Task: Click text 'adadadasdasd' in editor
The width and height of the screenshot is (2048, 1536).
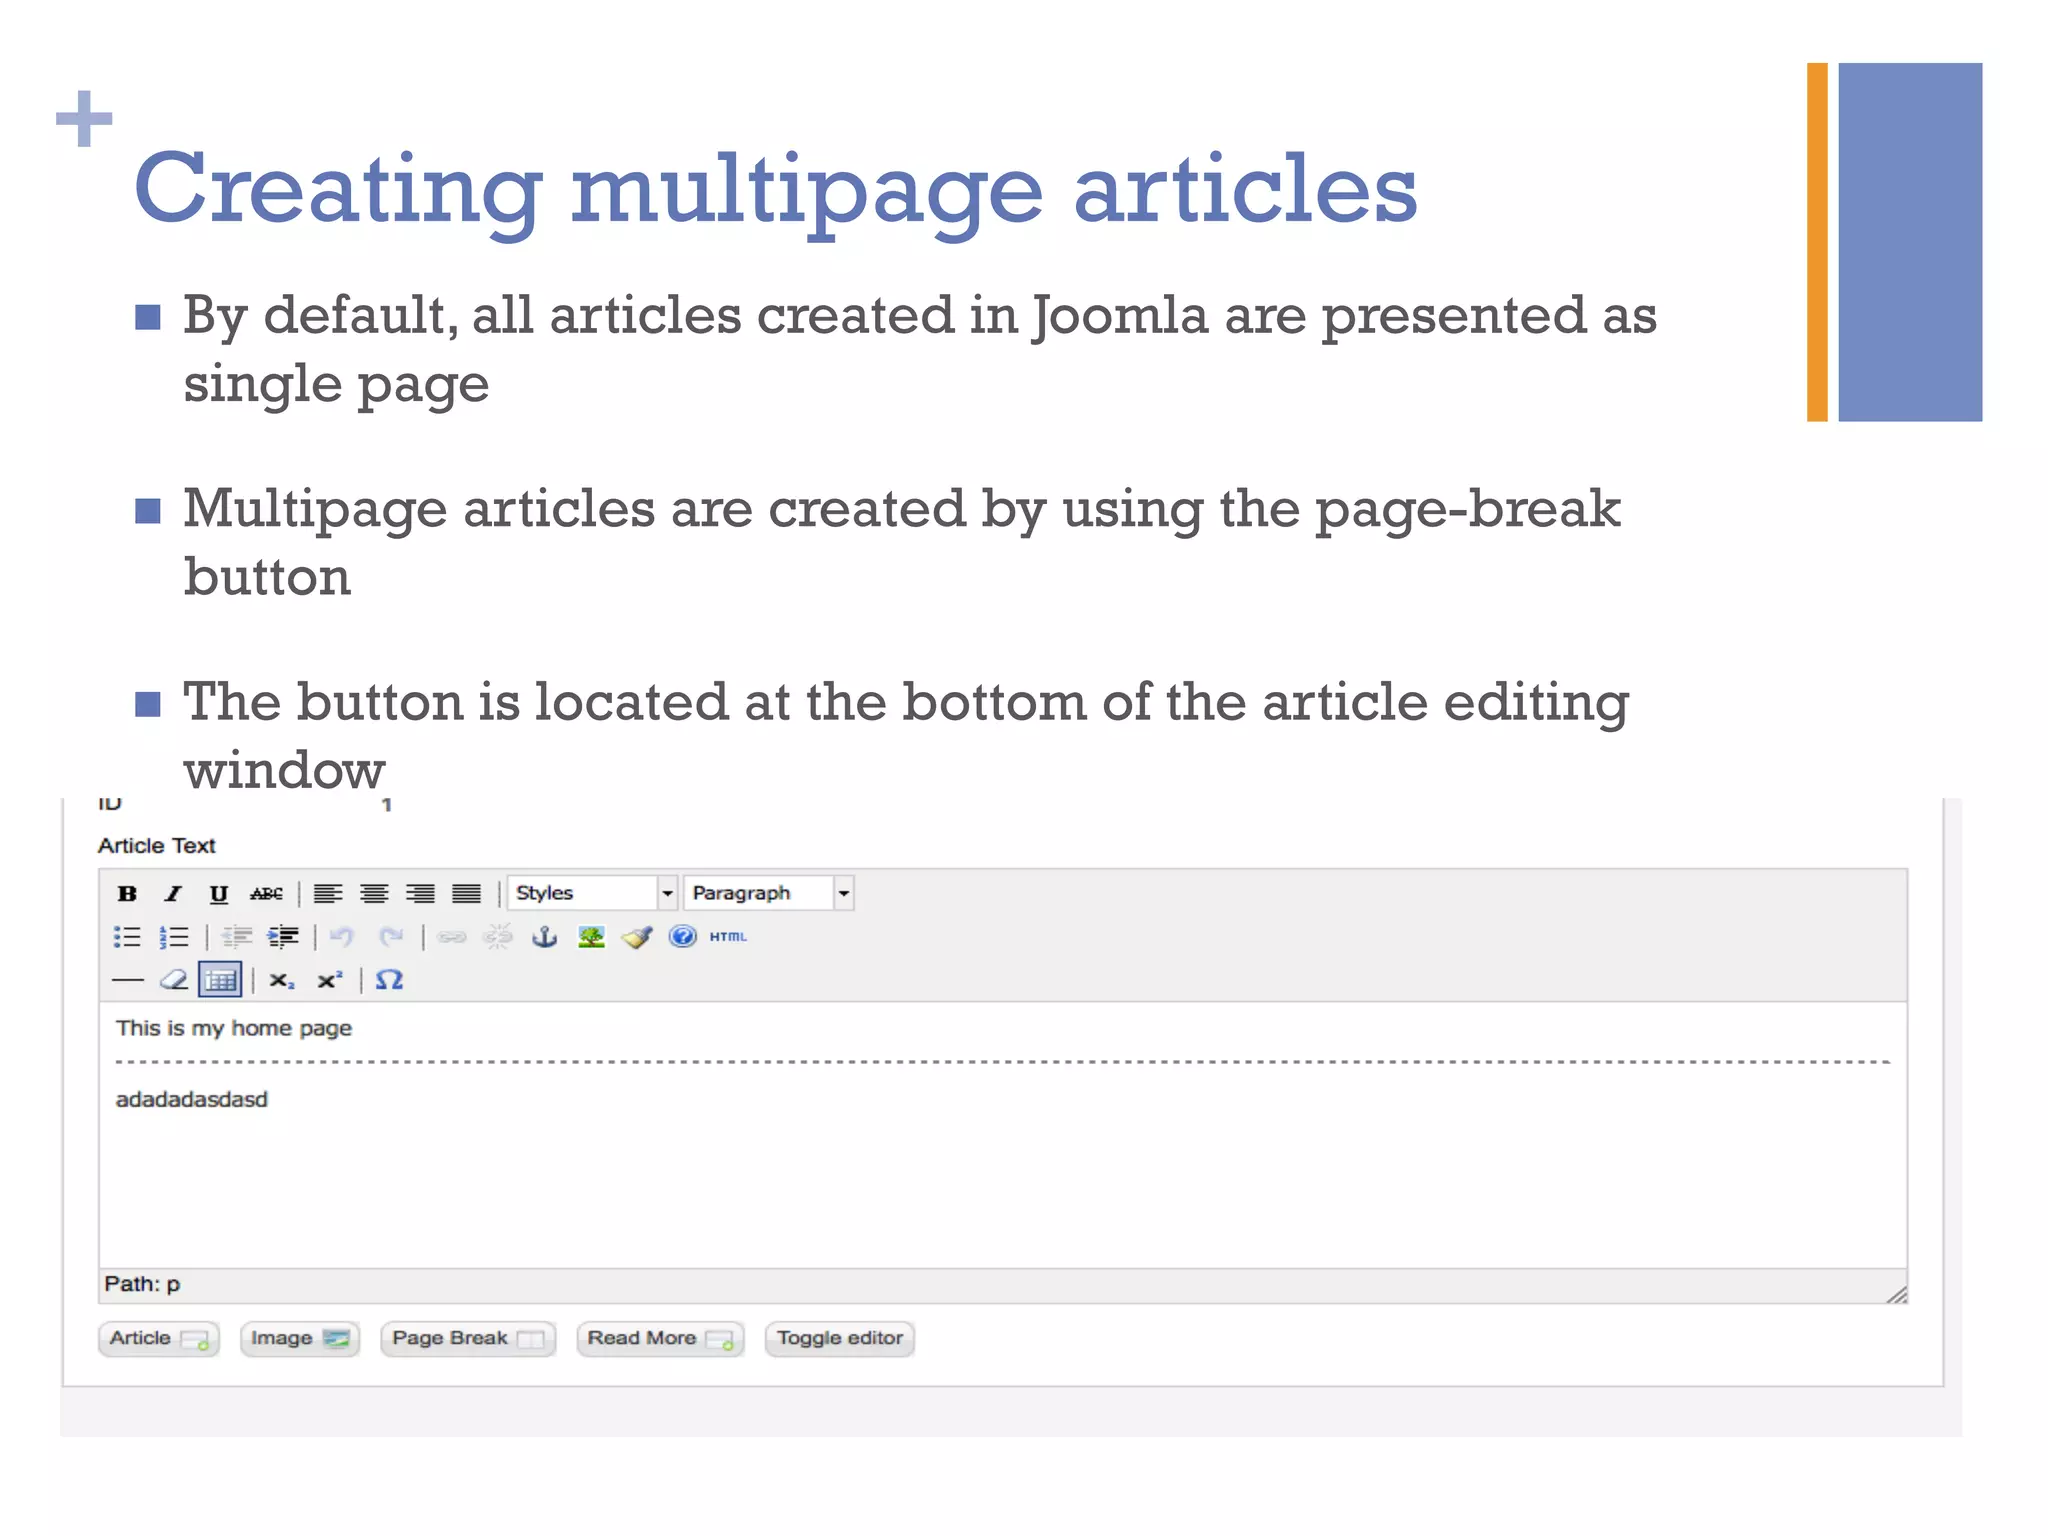Action: coord(192,1100)
